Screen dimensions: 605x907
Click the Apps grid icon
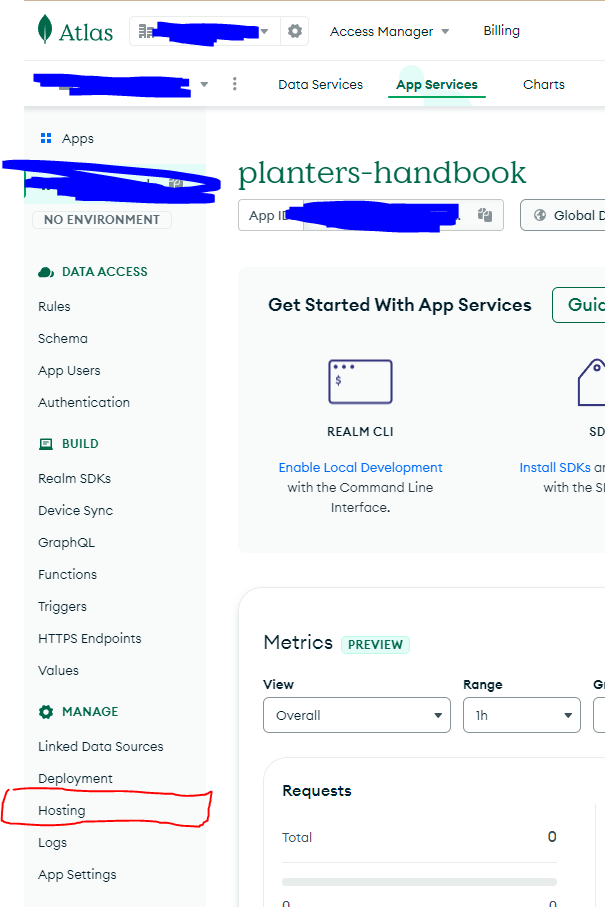click(x=45, y=139)
